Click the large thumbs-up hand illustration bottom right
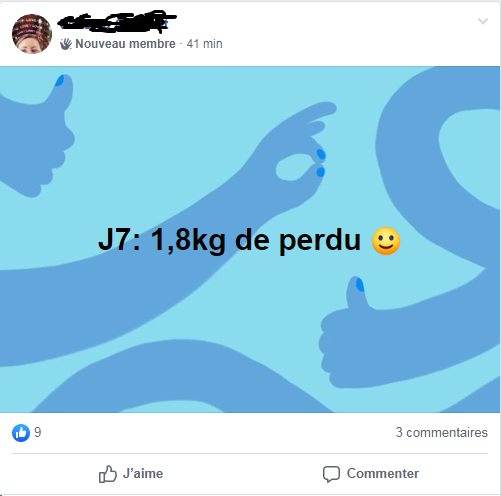The height and width of the screenshot is (496, 501). (367, 337)
